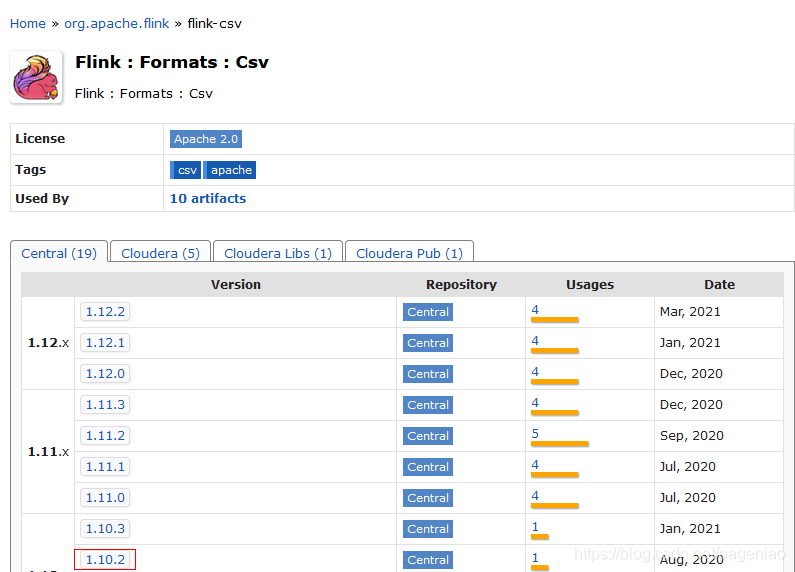Open version 1.12.0
Screen dimensions: 795x572
coord(105,373)
